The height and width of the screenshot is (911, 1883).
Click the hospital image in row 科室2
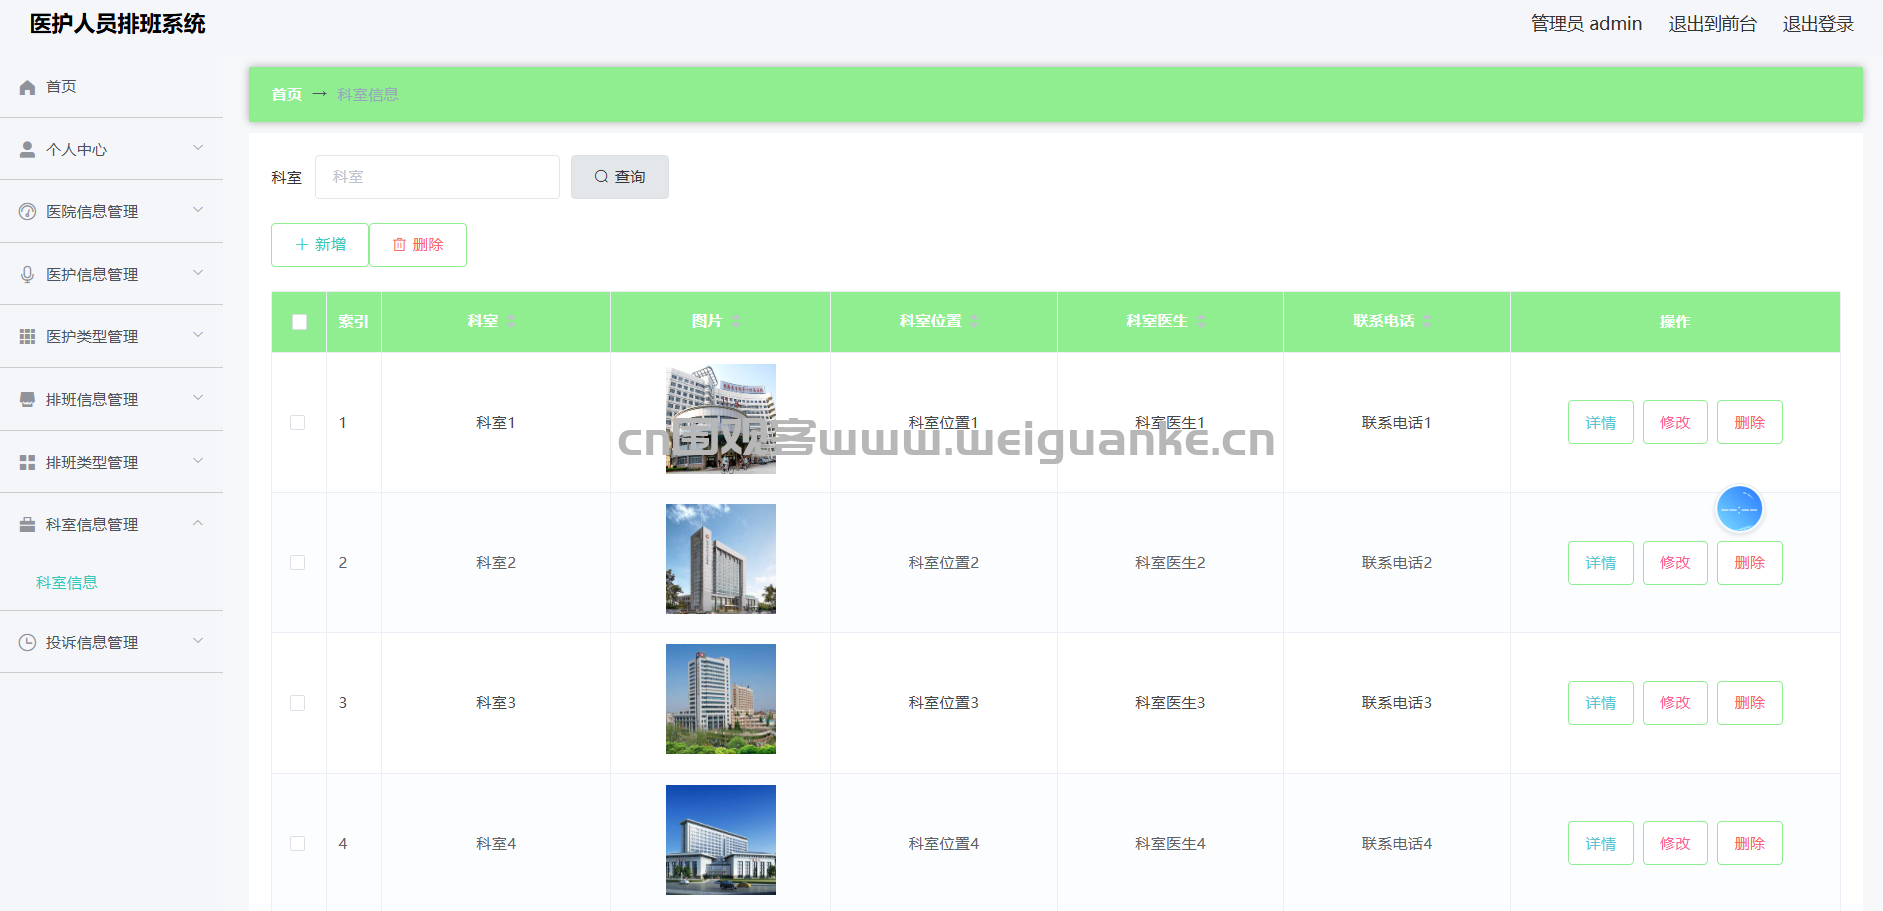721,559
